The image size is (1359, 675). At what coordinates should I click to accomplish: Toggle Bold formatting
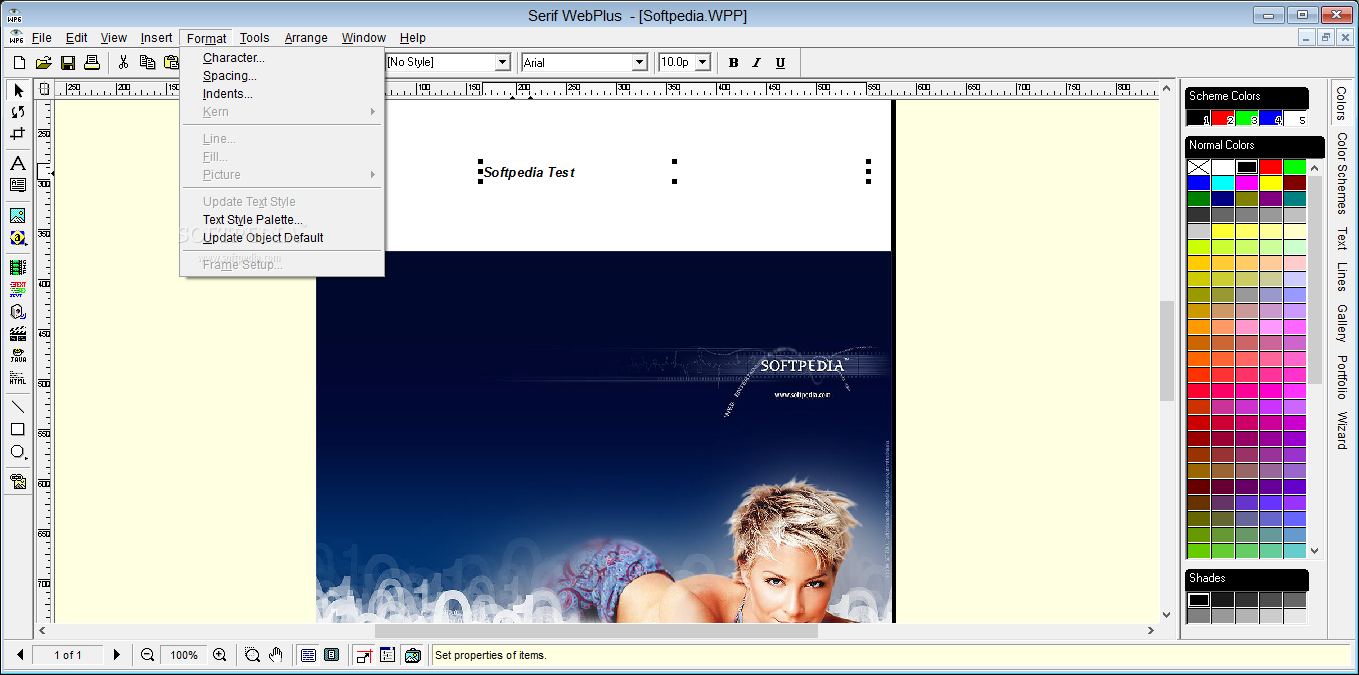point(733,63)
